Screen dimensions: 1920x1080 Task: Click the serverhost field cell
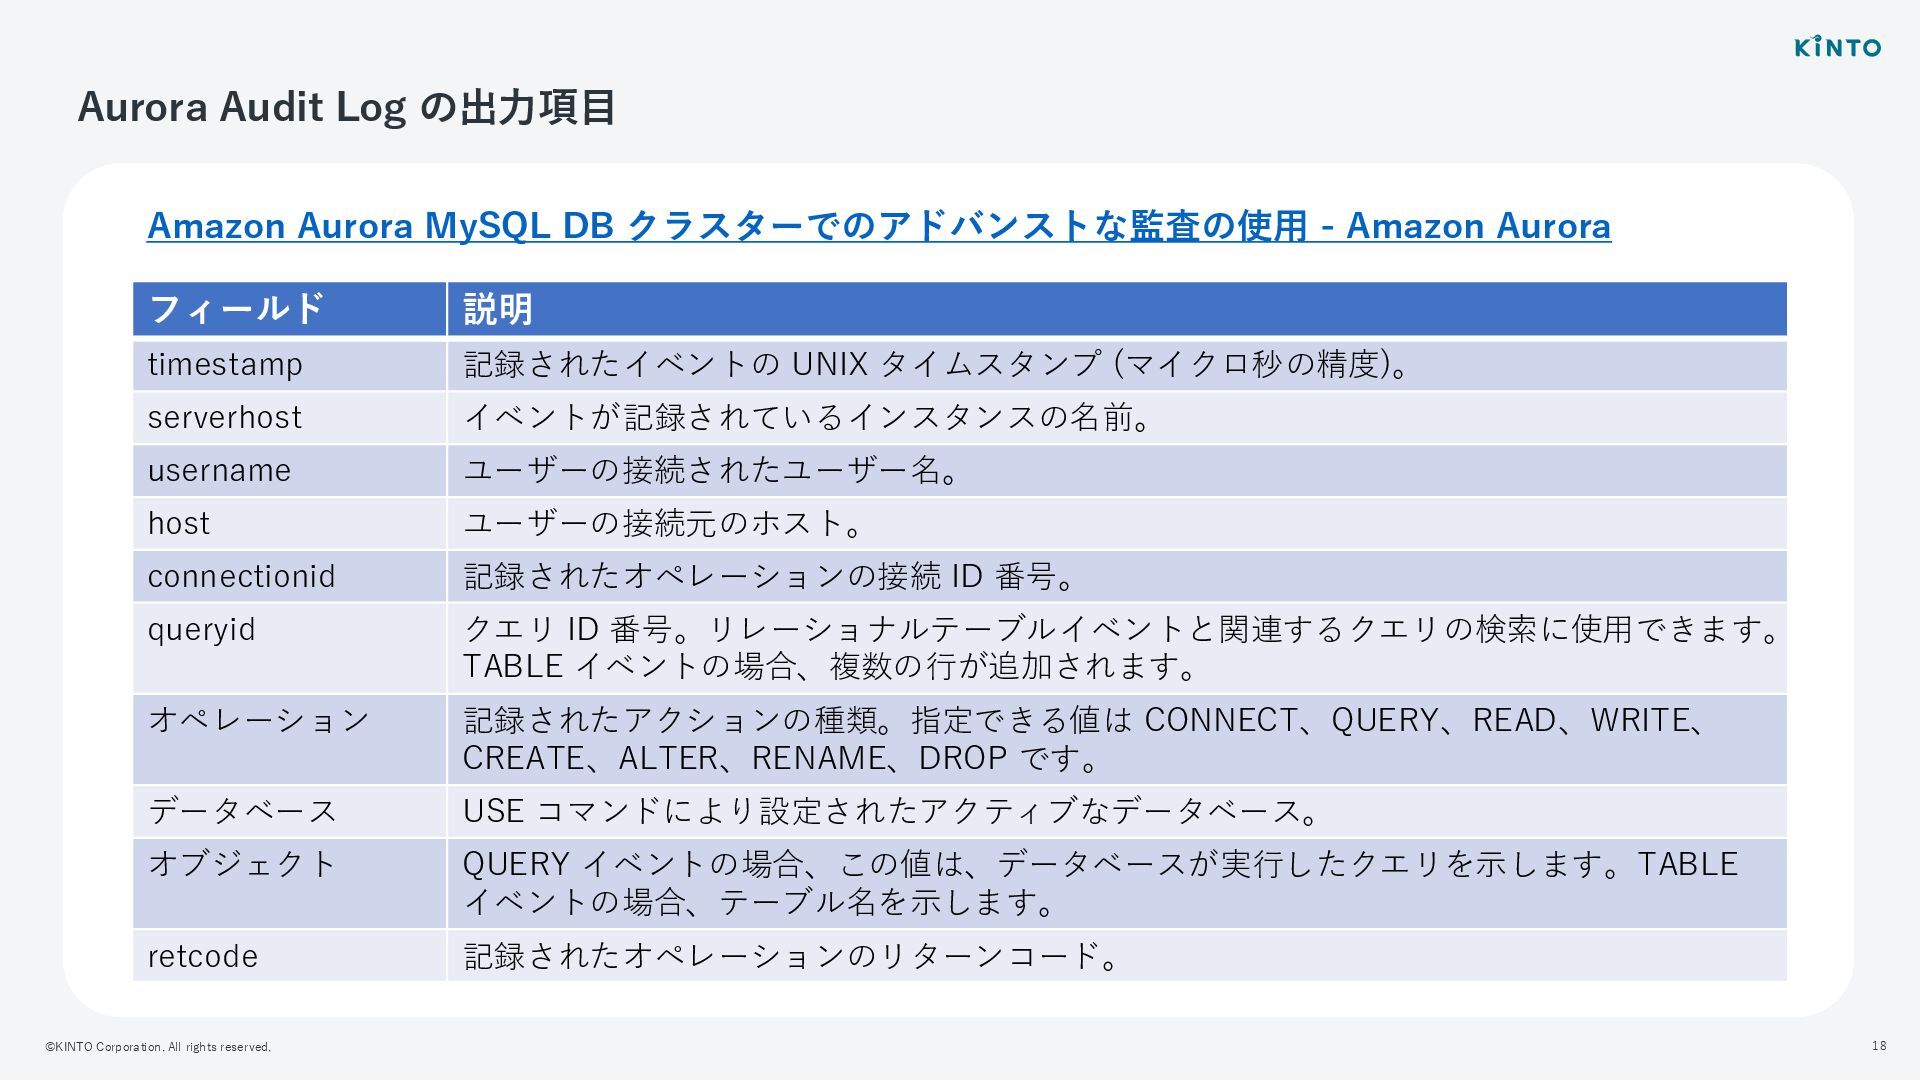click(x=289, y=418)
